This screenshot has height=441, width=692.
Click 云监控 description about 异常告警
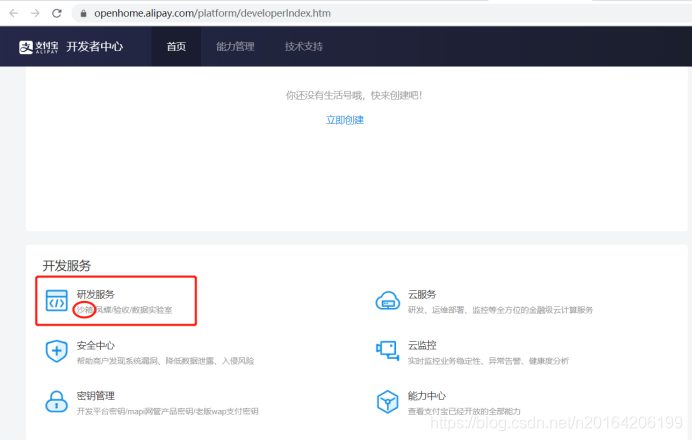click(x=489, y=361)
